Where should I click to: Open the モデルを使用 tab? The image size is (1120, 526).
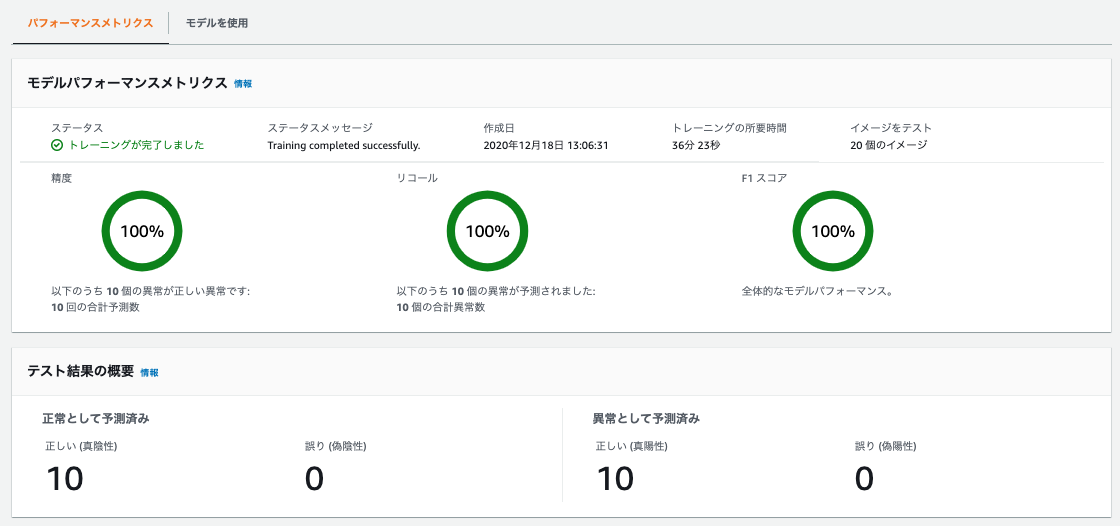tap(216, 23)
